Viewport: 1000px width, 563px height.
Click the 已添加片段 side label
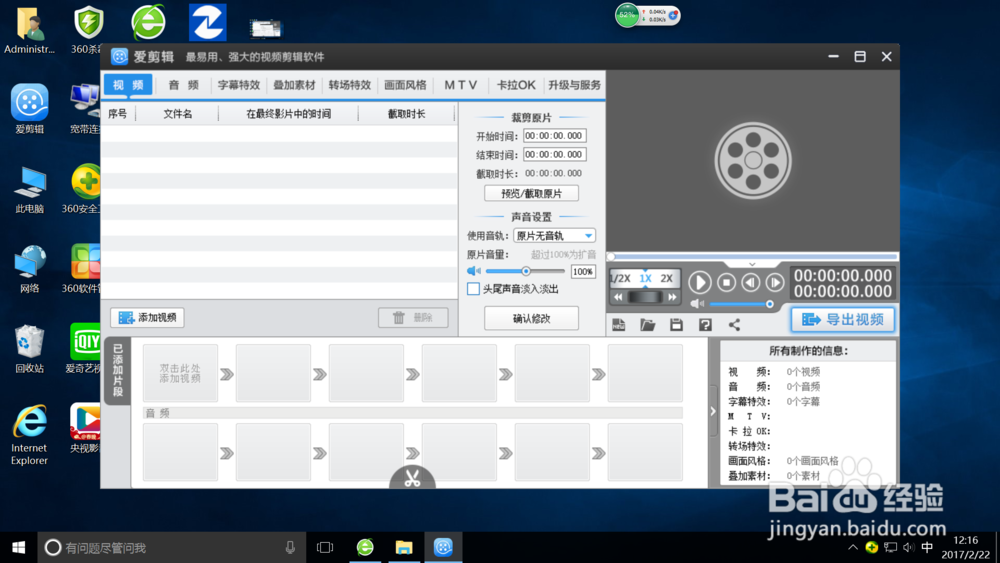[x=117, y=370]
